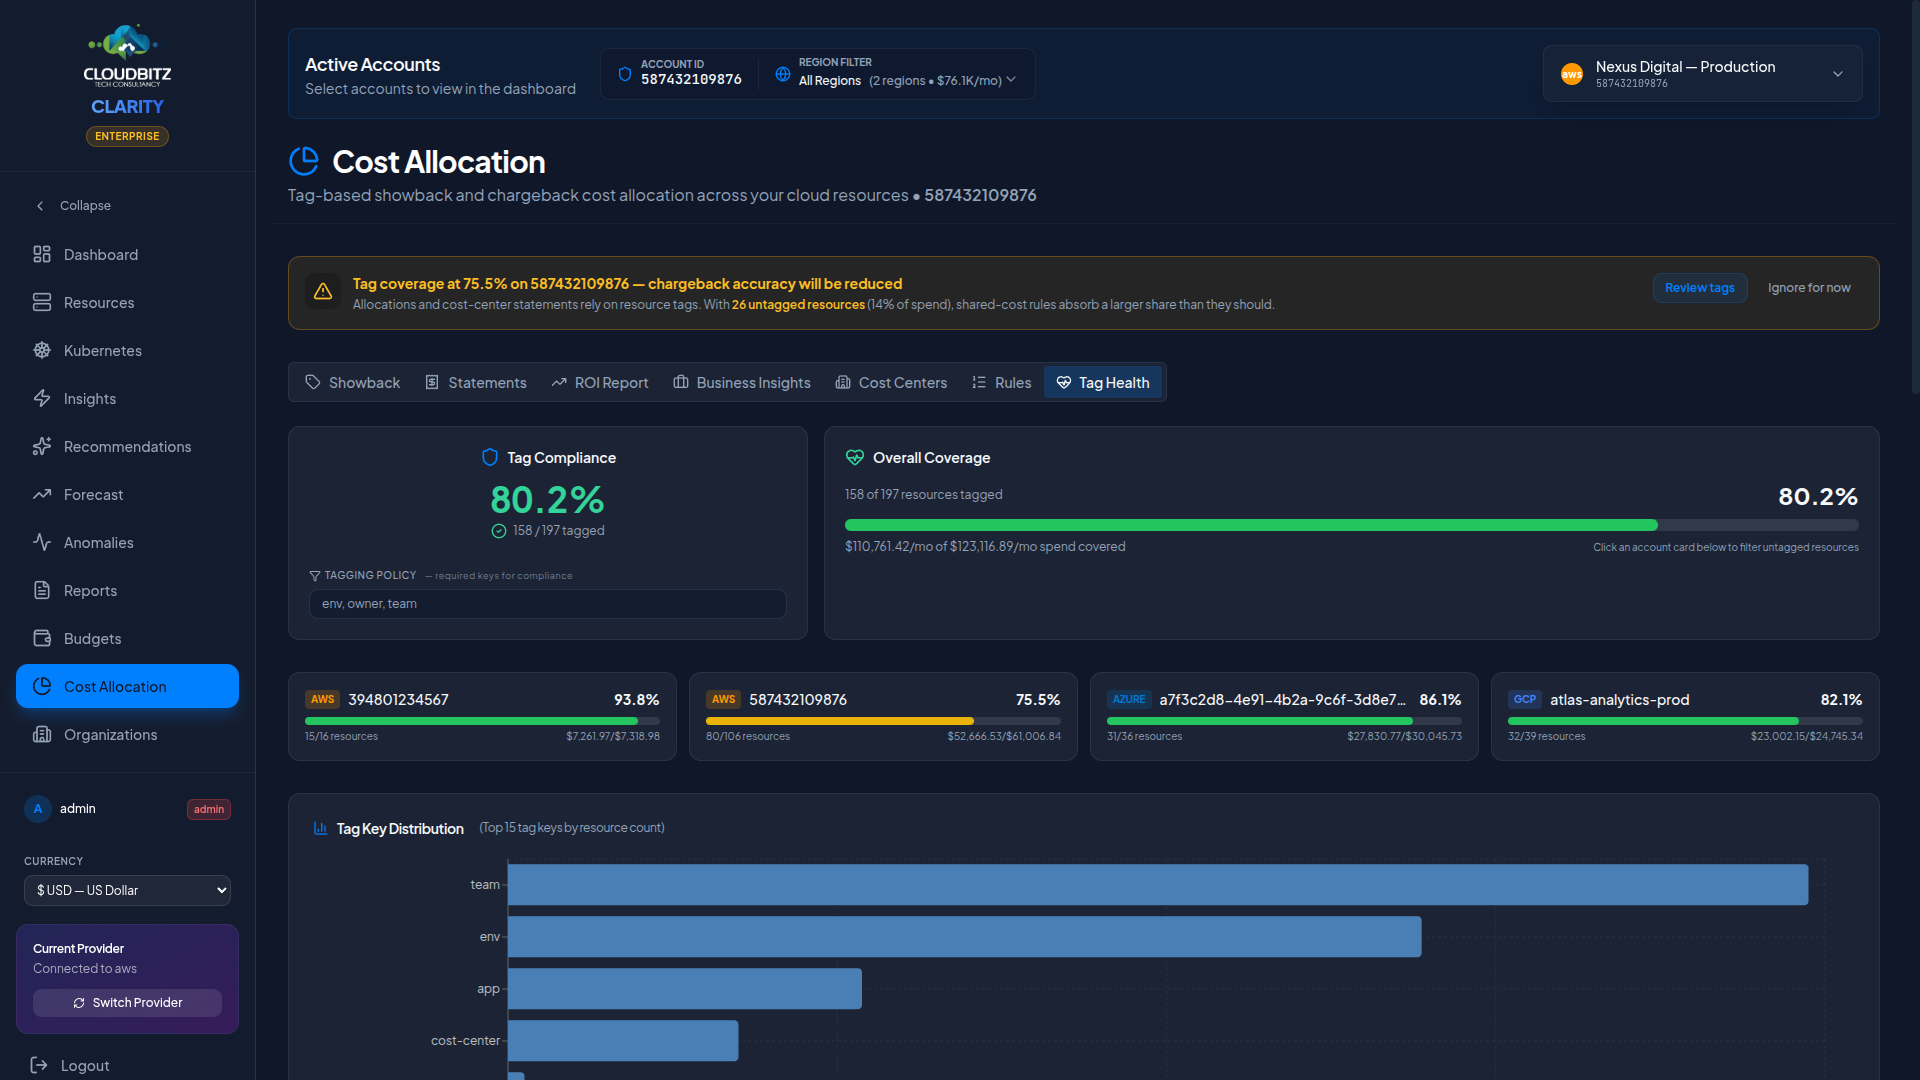The width and height of the screenshot is (1920, 1080).
Task: Click the Overall Coverage heart icon
Action: pyautogui.click(x=855, y=457)
